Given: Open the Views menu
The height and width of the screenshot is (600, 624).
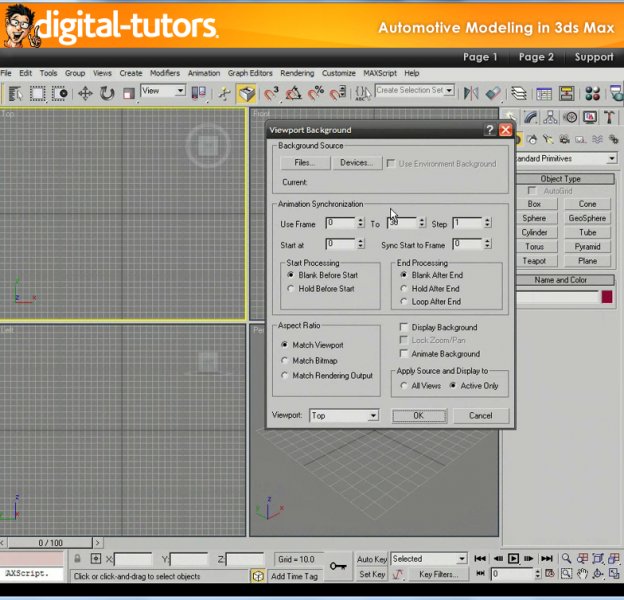Looking at the screenshot, I should click(x=102, y=73).
